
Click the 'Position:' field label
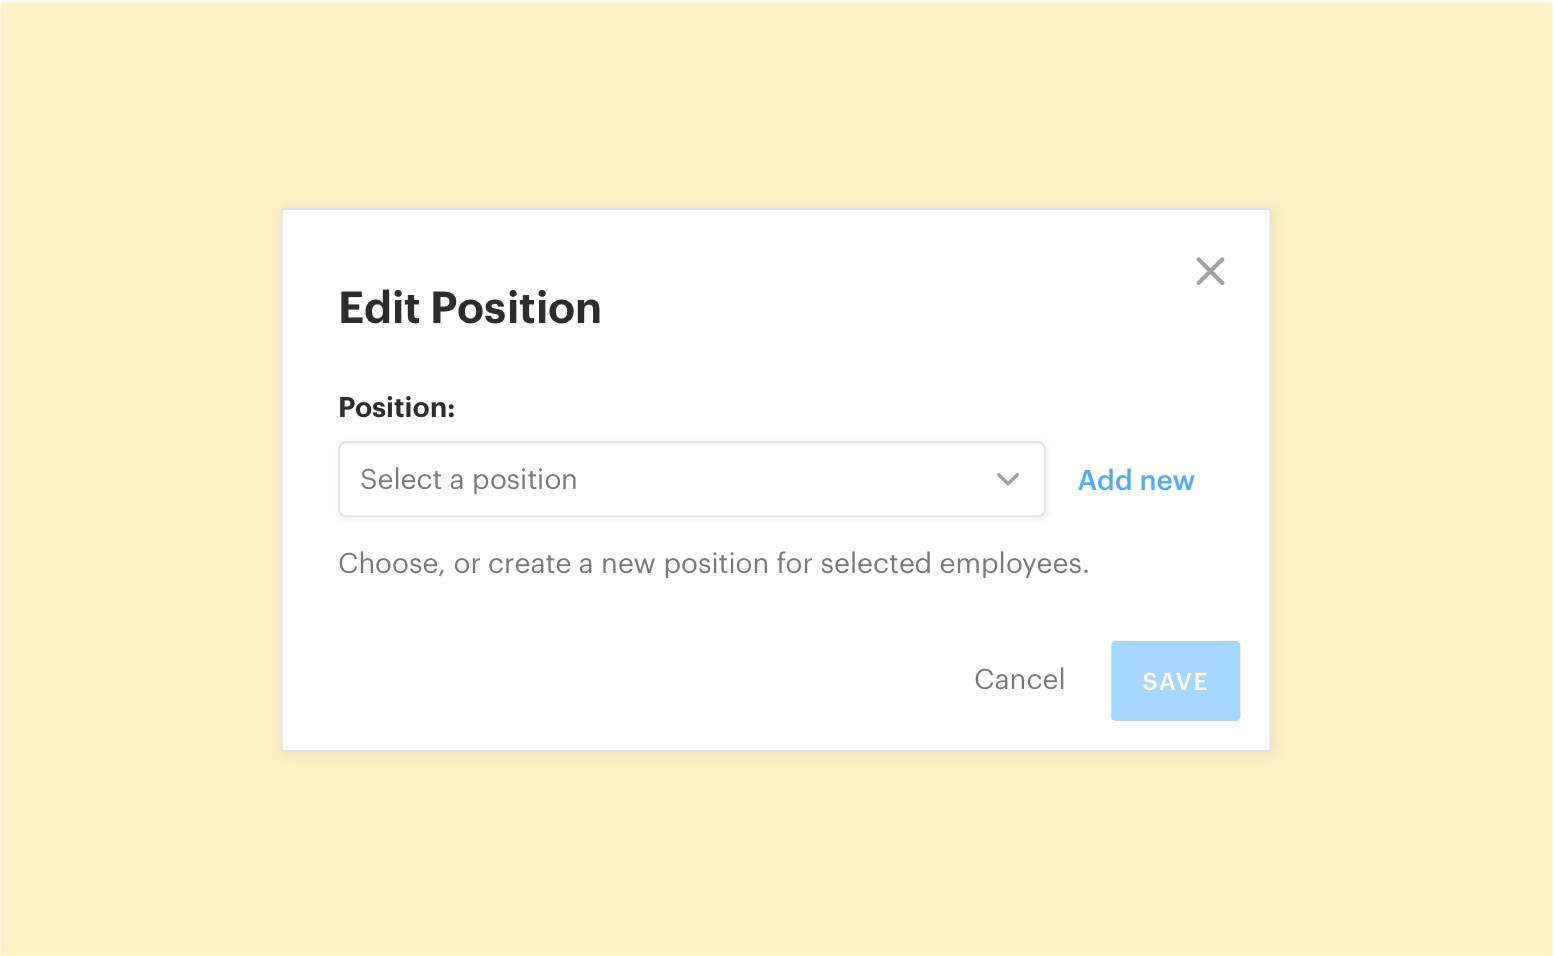pos(396,408)
